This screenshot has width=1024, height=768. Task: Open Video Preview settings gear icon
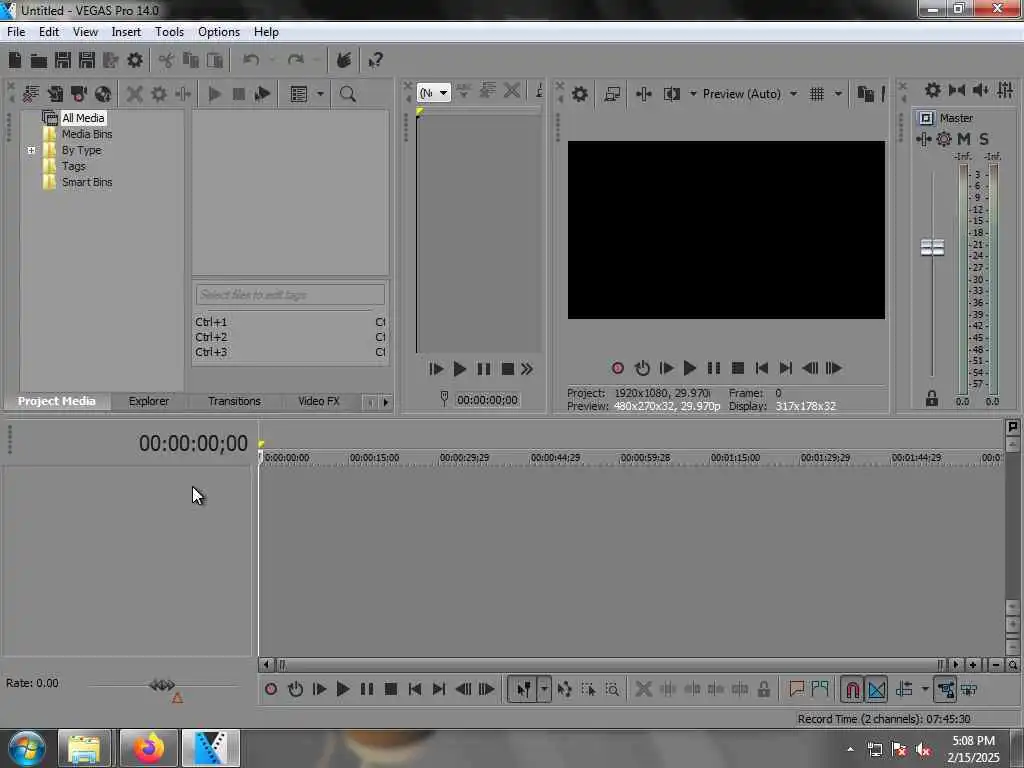(x=579, y=94)
